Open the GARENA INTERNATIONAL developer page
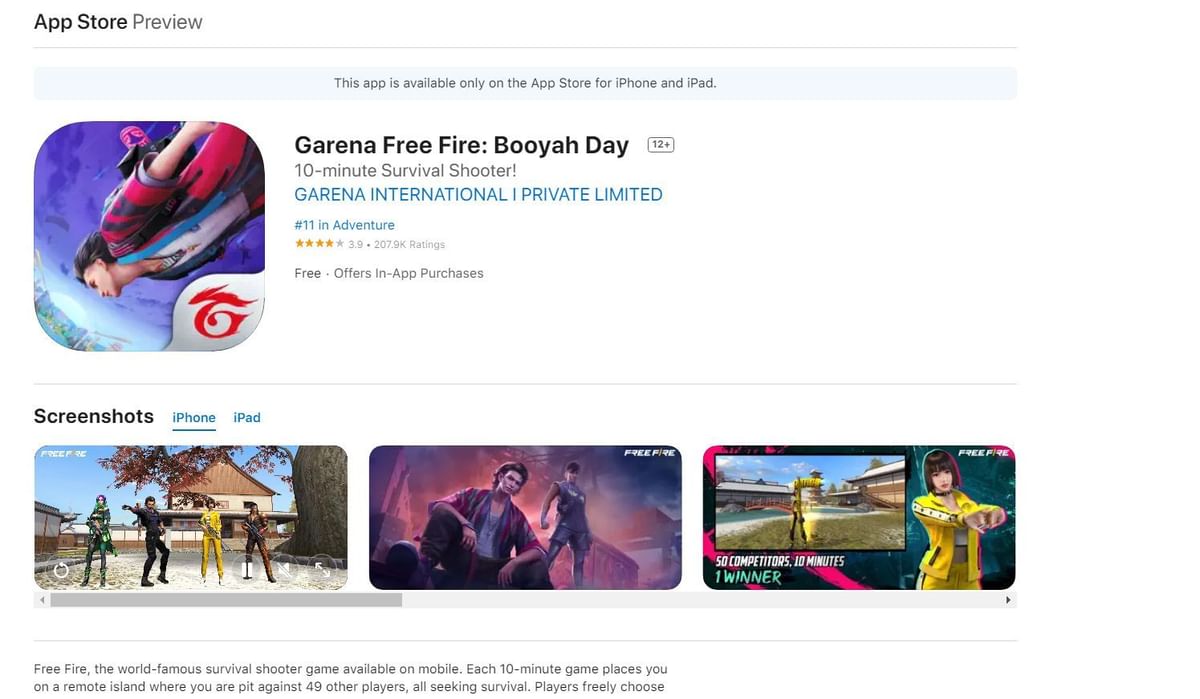Viewport: 1200px width, 699px height. click(x=478, y=194)
